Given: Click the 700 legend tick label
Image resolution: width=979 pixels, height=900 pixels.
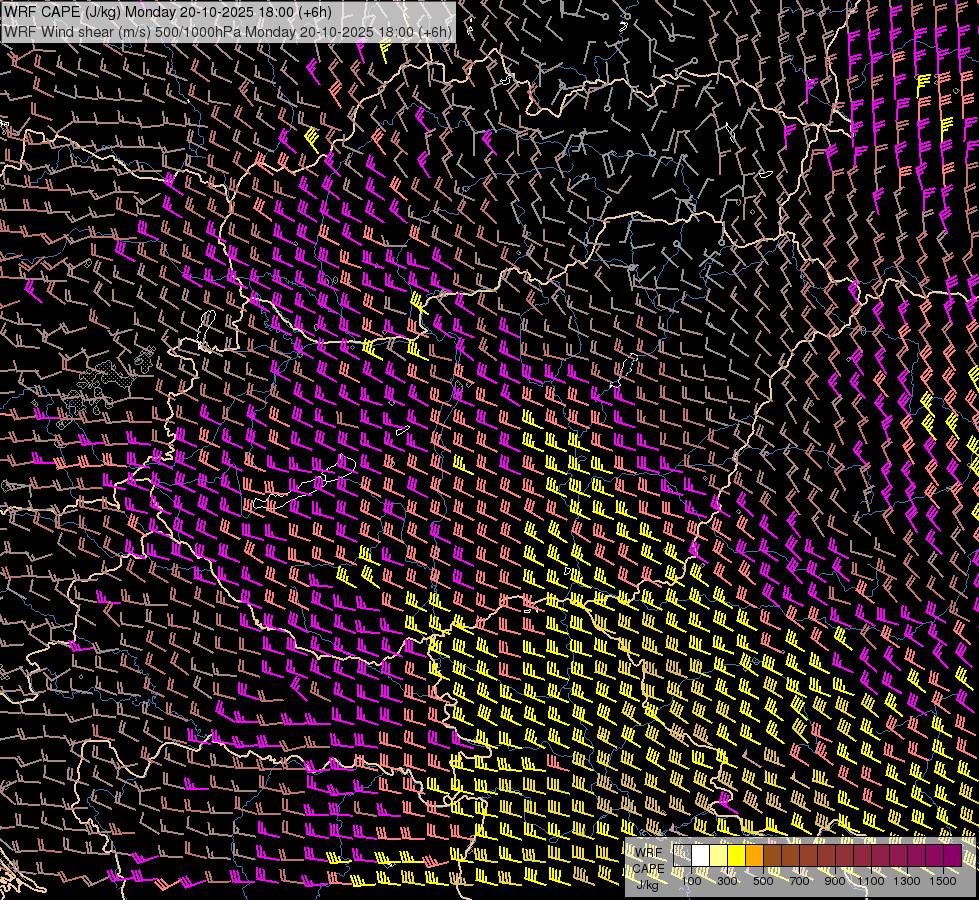Looking at the screenshot, I should pos(799,881).
